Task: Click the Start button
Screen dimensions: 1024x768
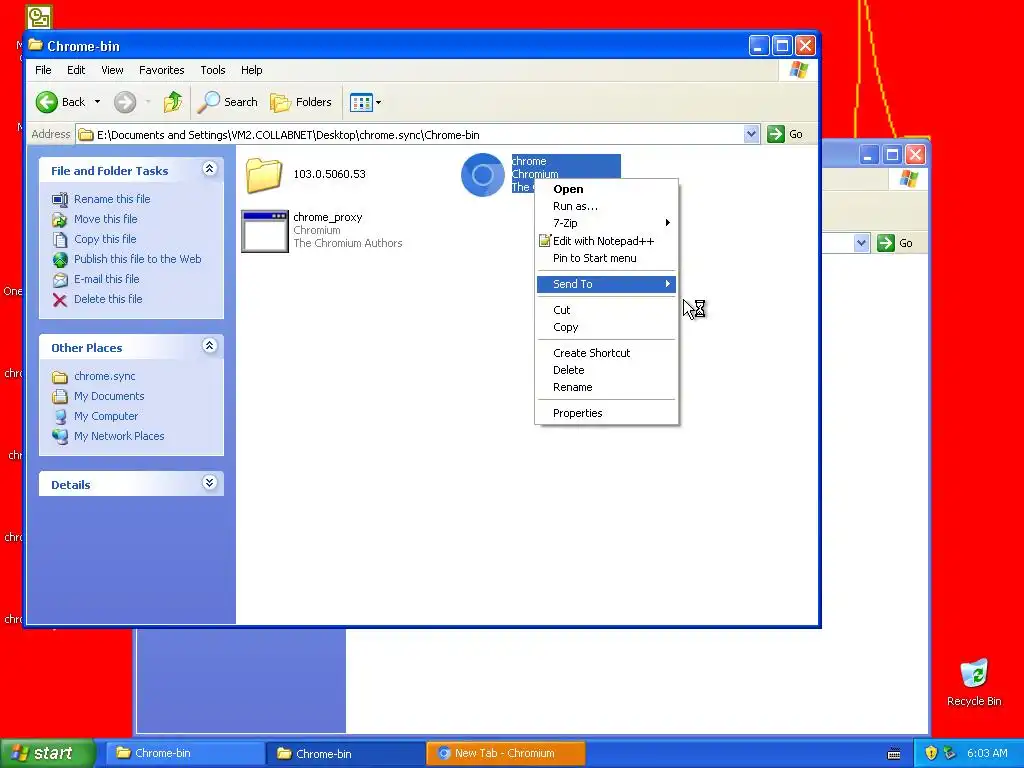Action: click(46, 753)
